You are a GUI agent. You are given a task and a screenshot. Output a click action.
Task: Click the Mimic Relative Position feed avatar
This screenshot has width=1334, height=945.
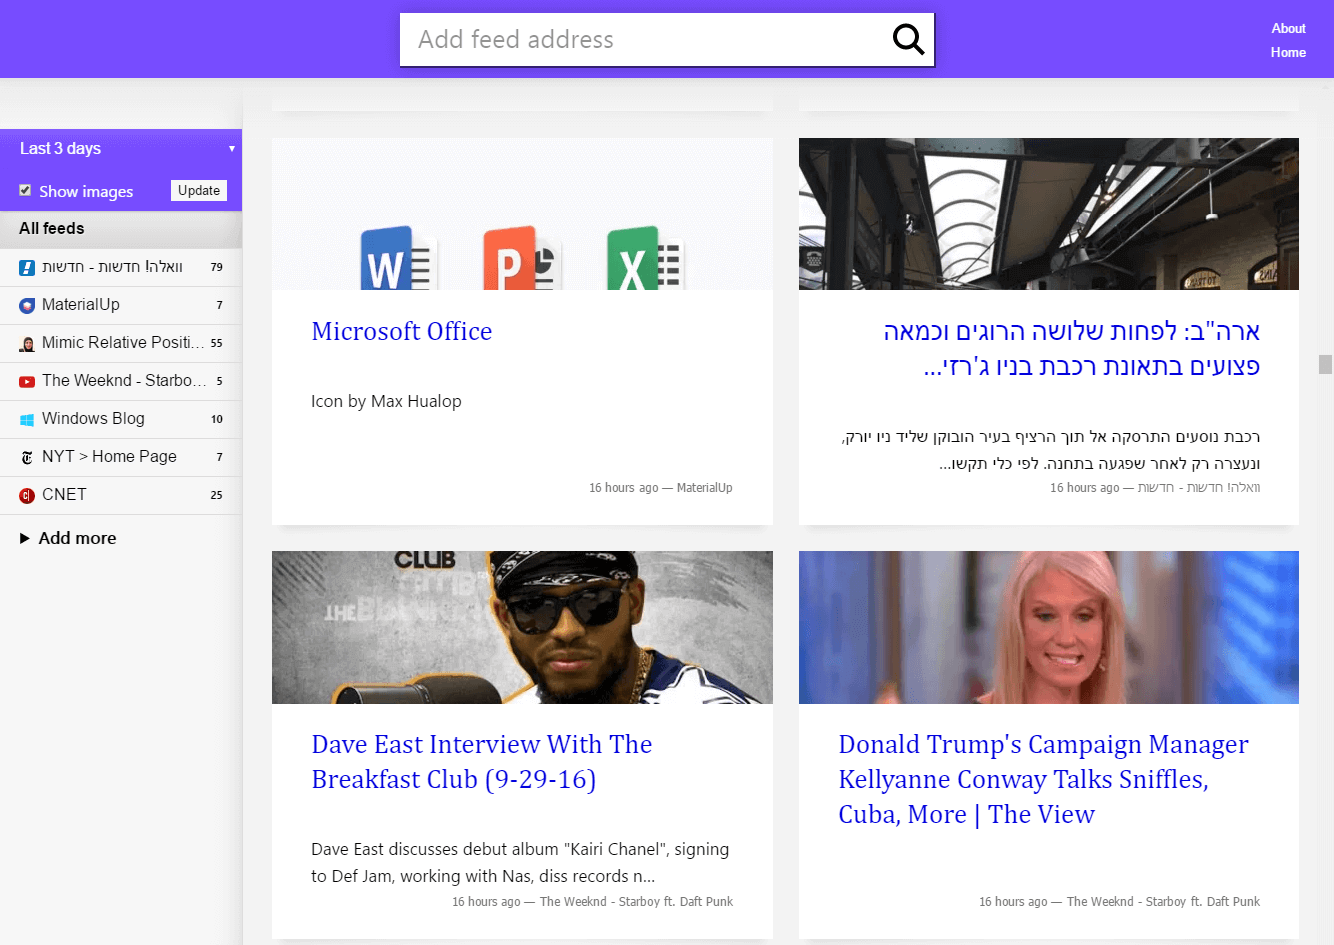[27, 343]
